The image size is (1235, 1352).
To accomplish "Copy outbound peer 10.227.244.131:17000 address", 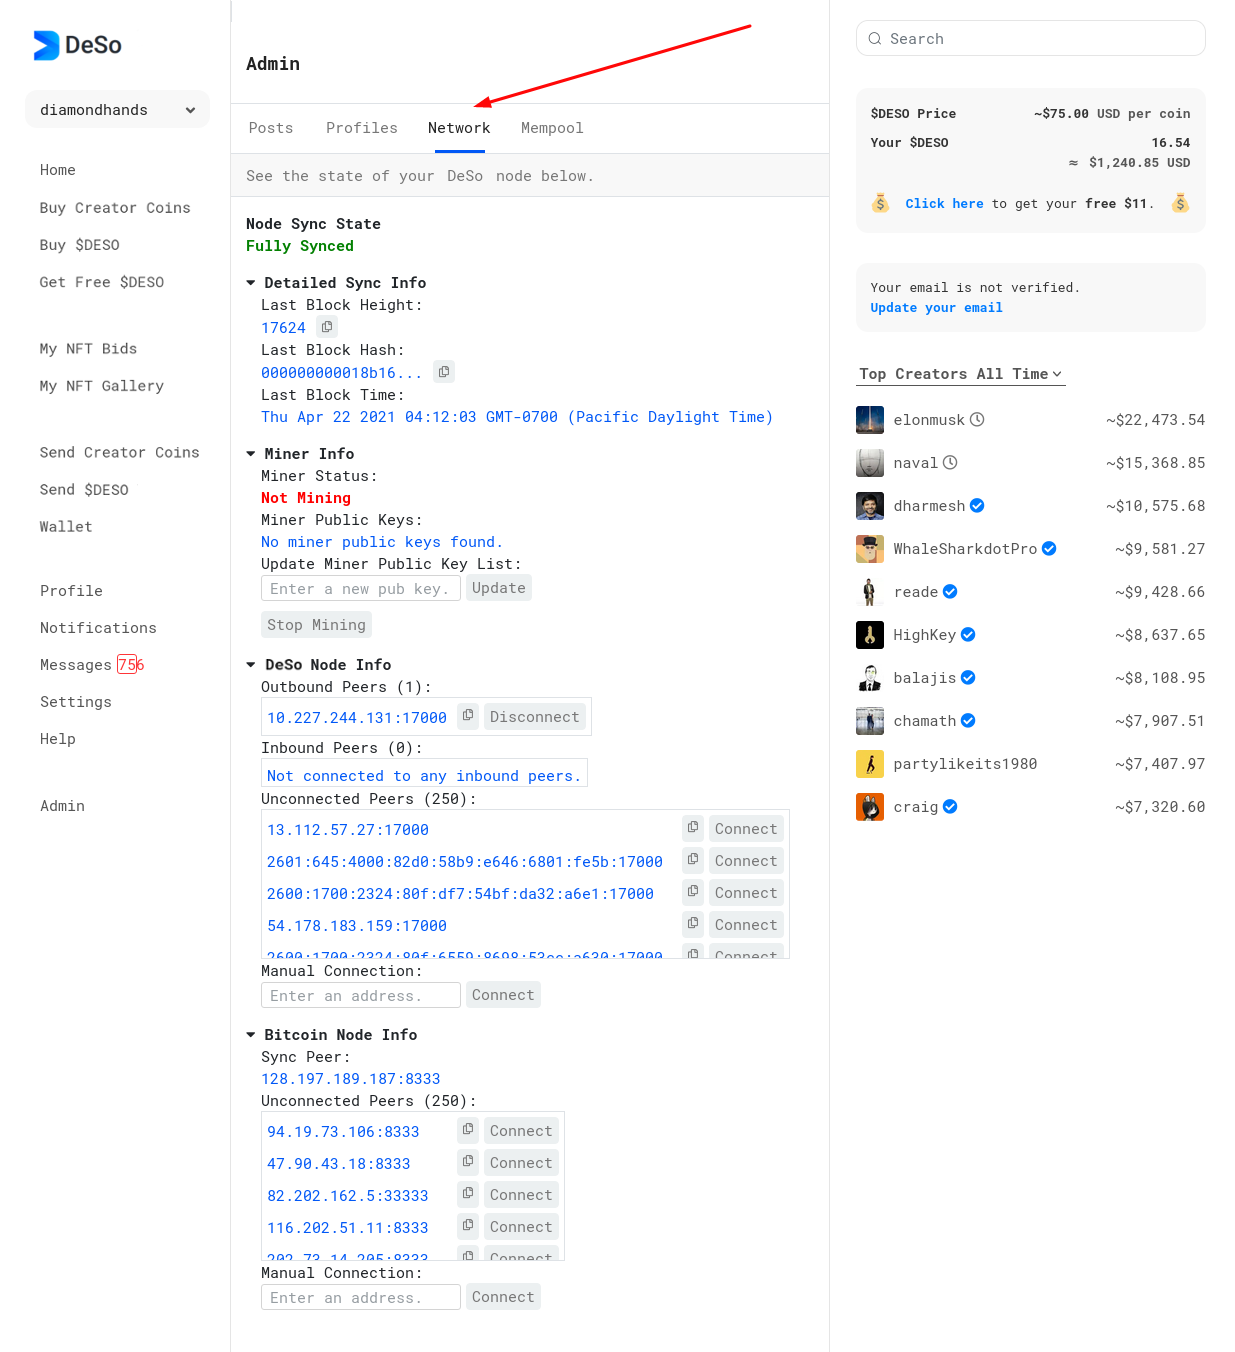I will (x=468, y=716).
